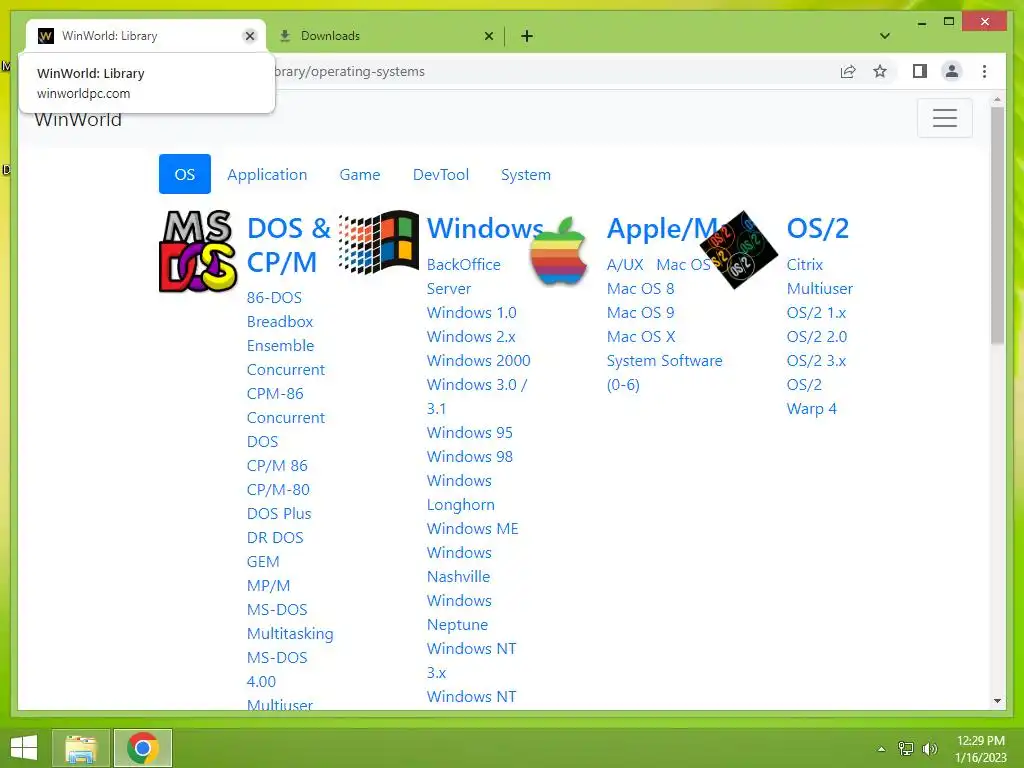Screen dimensions: 1024x768
Task: Open the Mac OS 9 link
Action: click(640, 313)
